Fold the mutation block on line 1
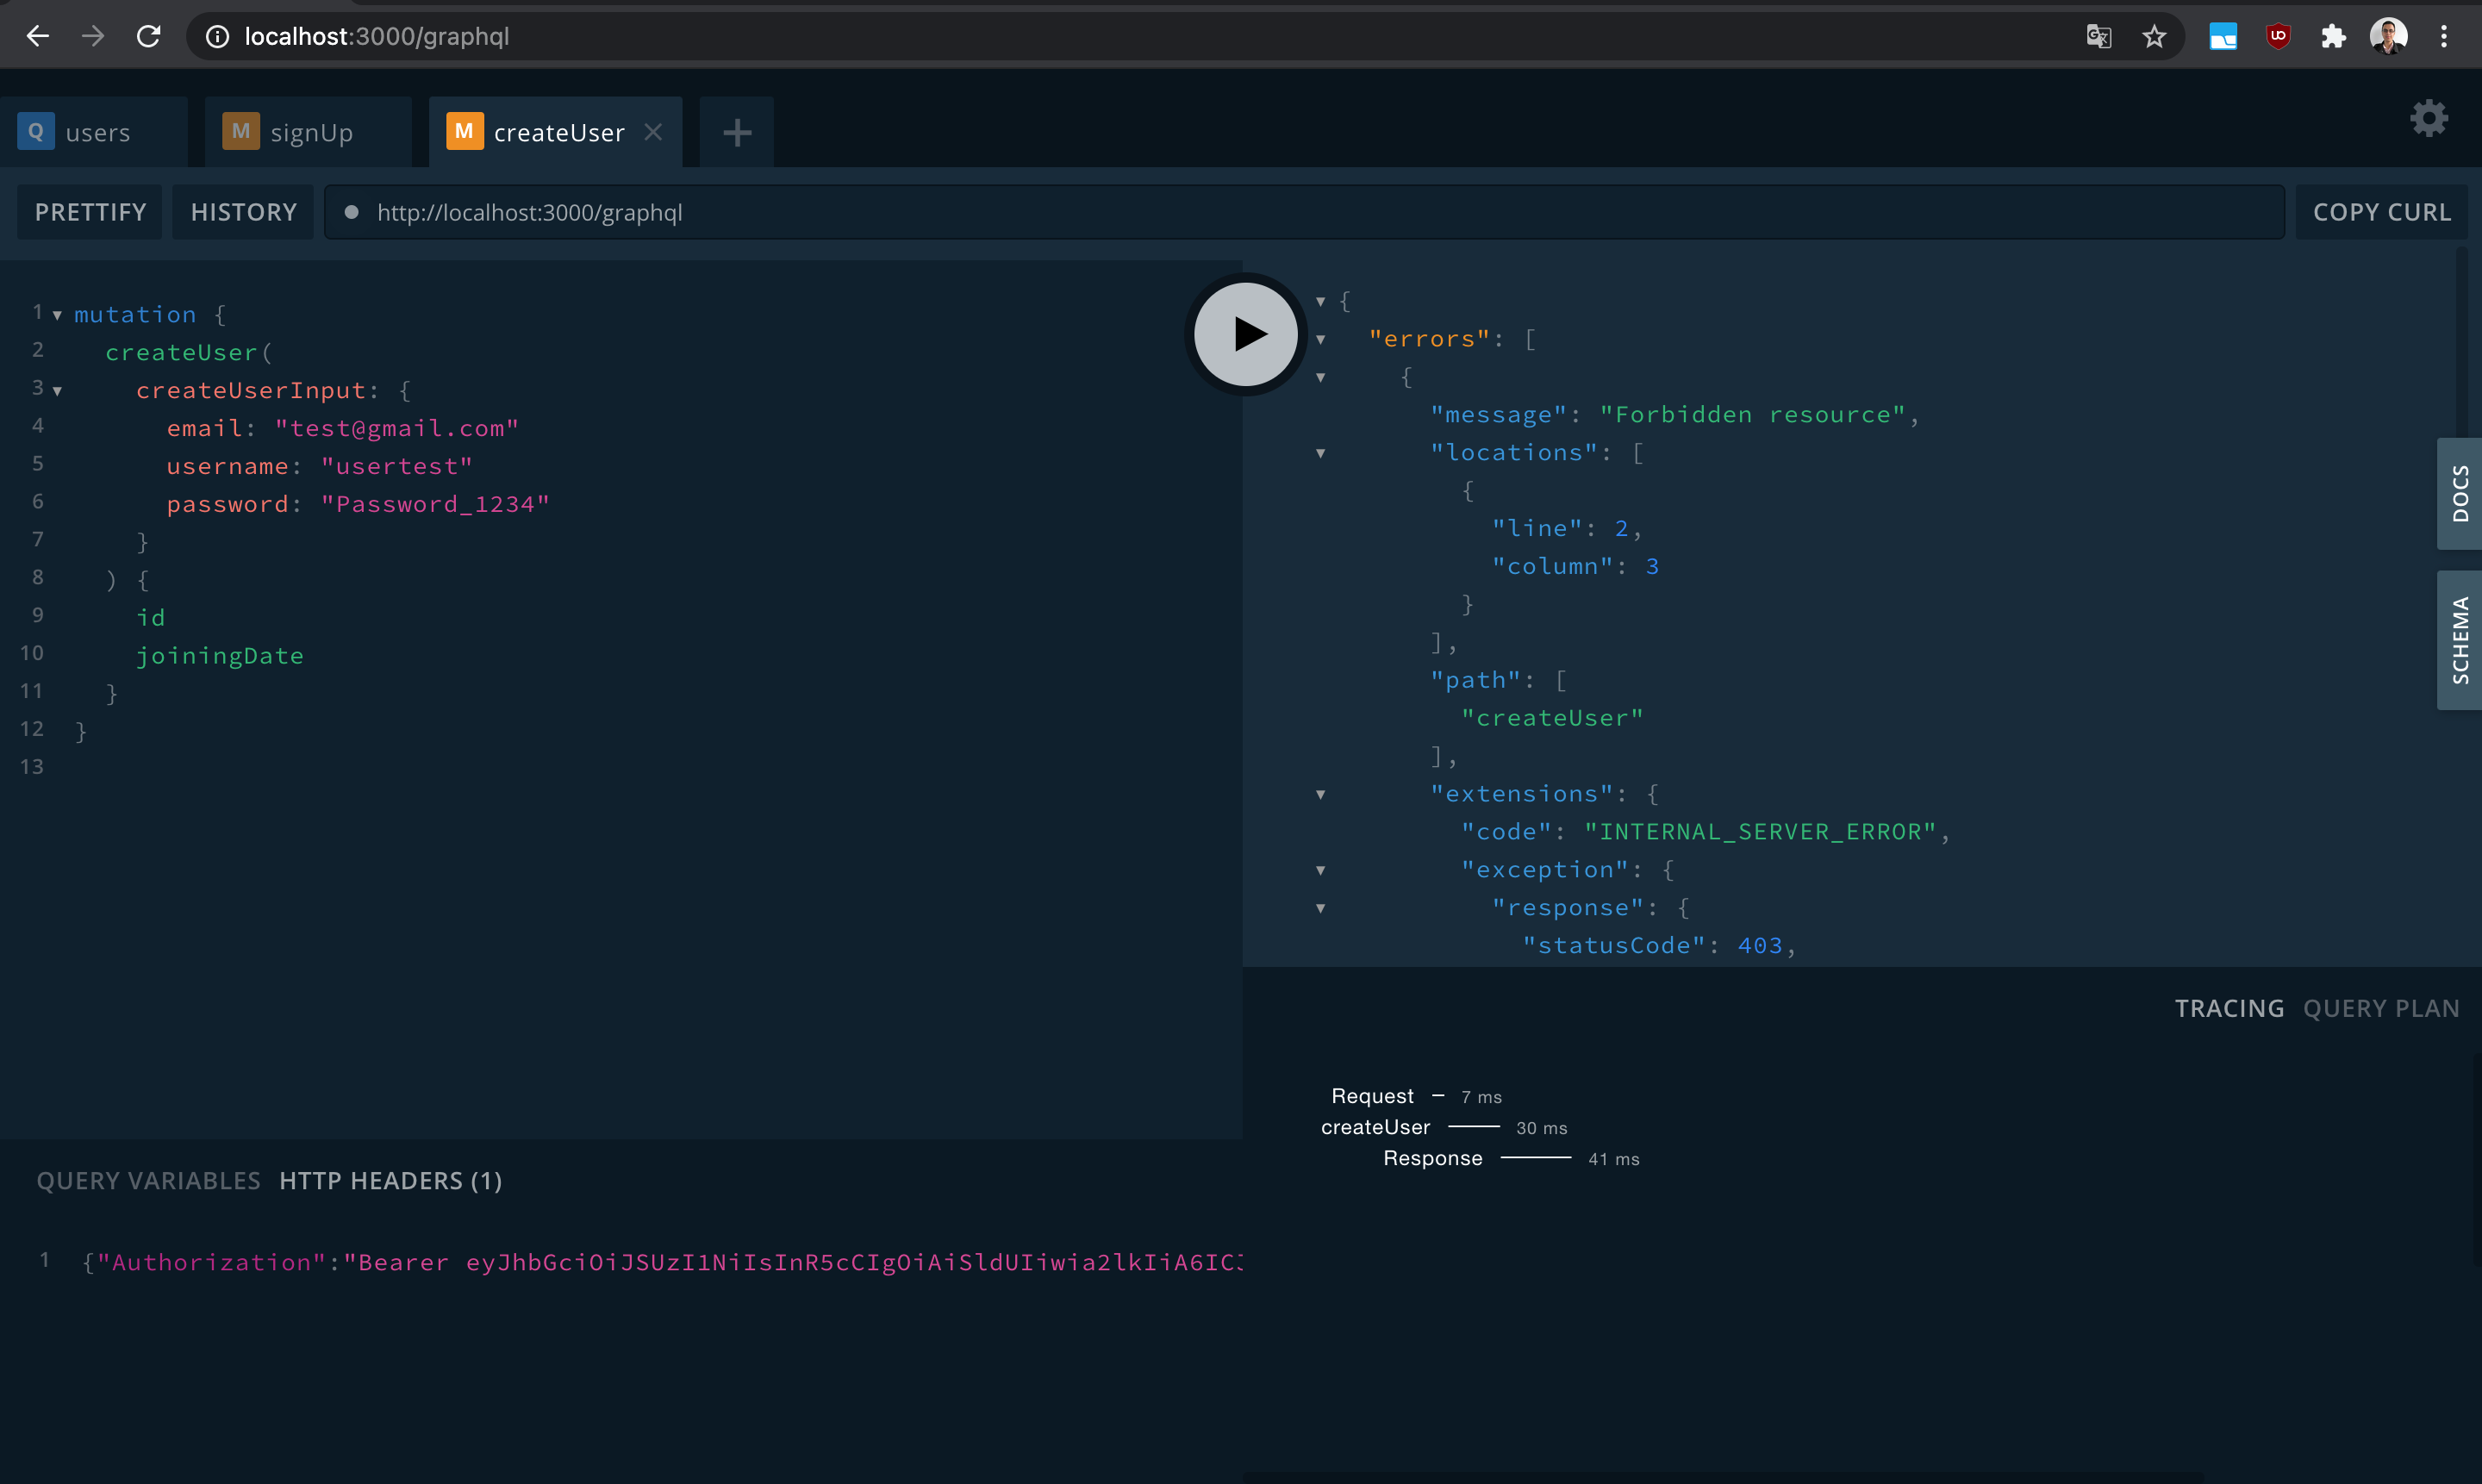2482x1484 pixels. [58, 315]
